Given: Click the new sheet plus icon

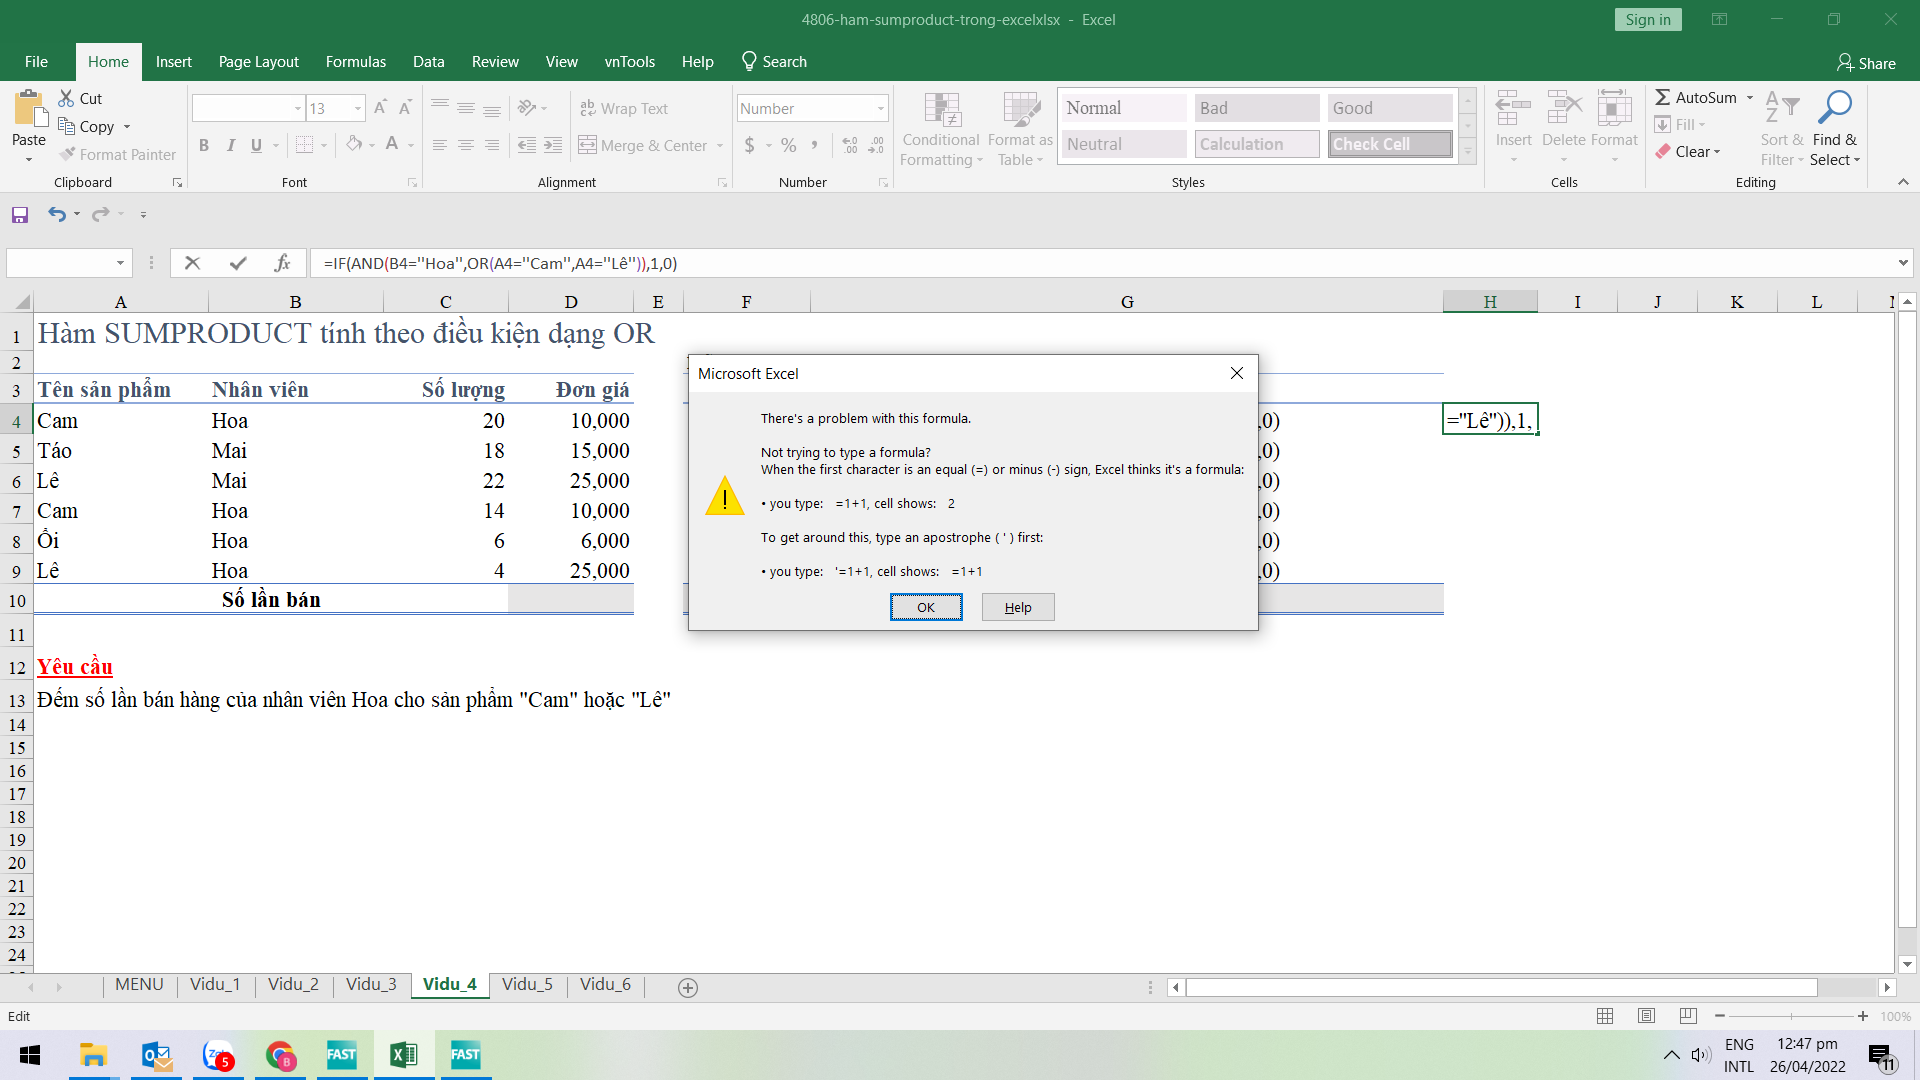Looking at the screenshot, I should click(x=688, y=988).
